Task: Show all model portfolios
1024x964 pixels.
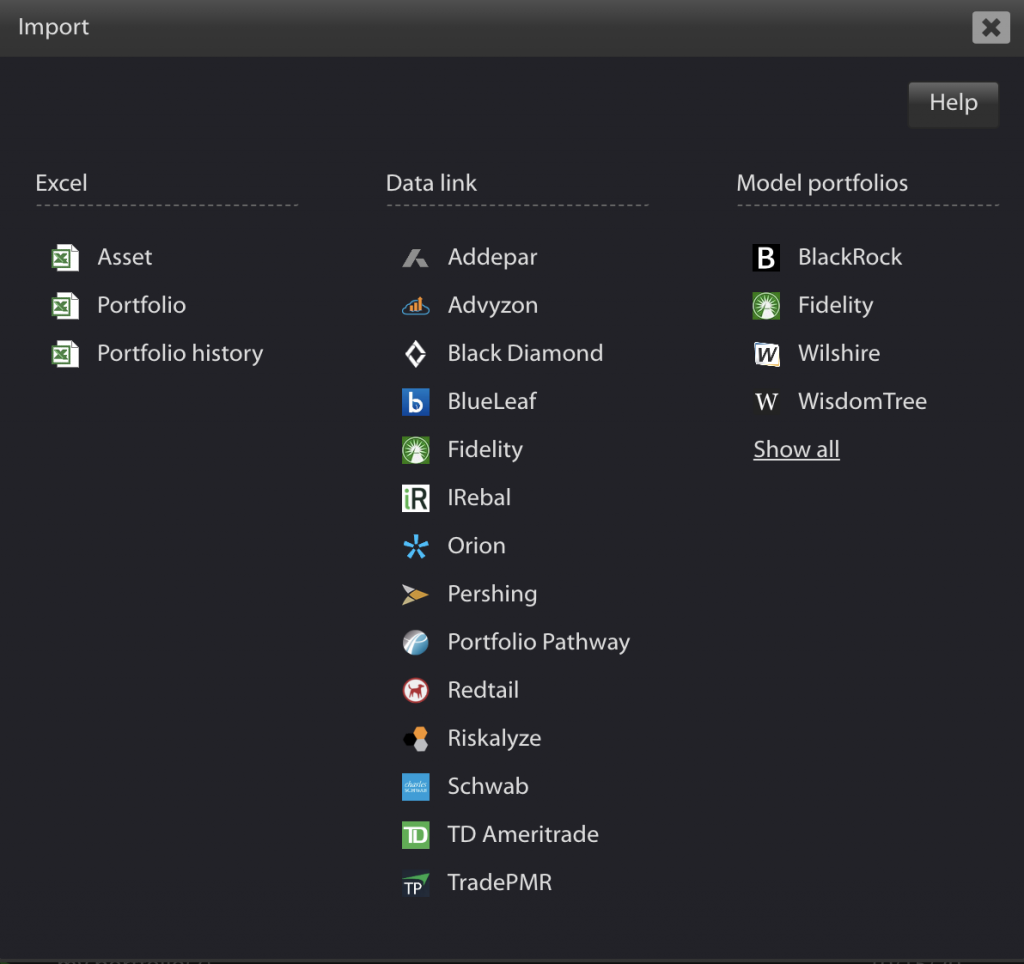Action: (x=796, y=449)
